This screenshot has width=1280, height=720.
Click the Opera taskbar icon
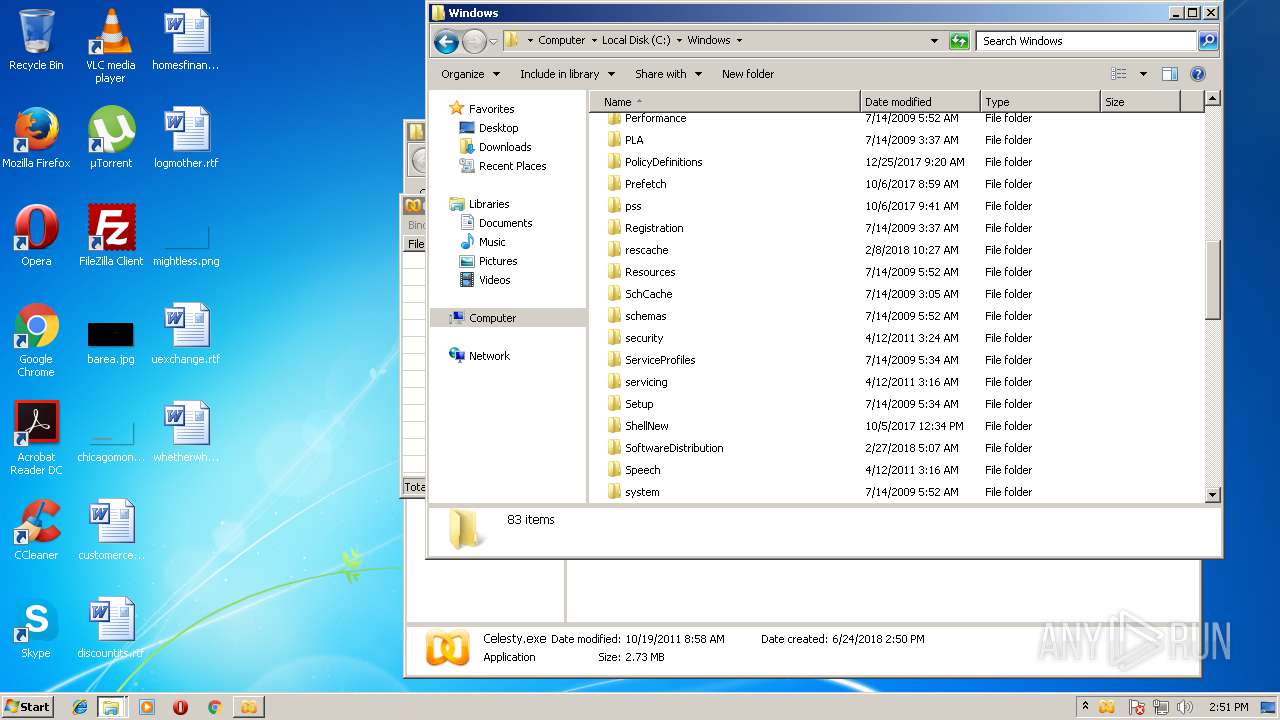[180, 707]
